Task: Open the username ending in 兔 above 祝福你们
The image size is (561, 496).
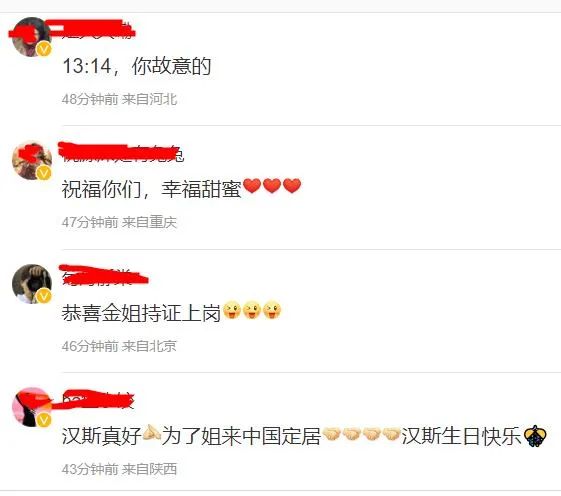Action: coord(122,153)
